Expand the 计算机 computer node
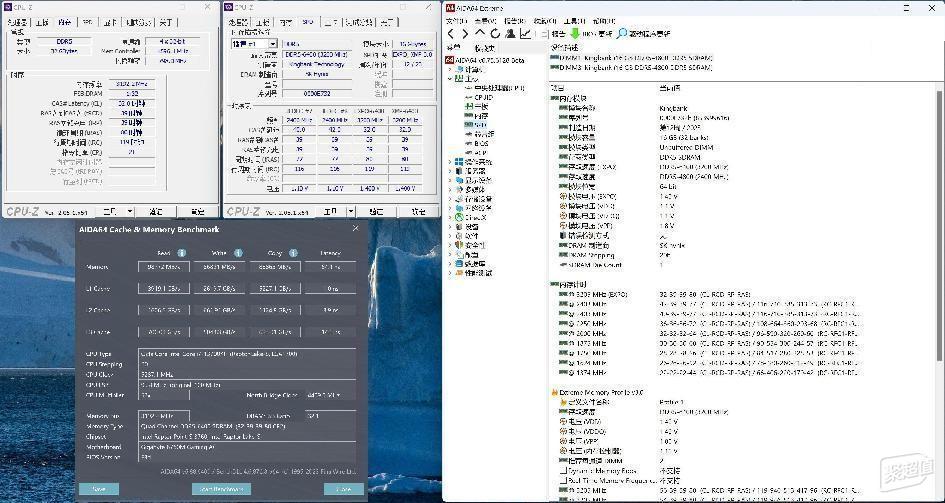Viewport: 945px width, 503px height. coord(450,69)
